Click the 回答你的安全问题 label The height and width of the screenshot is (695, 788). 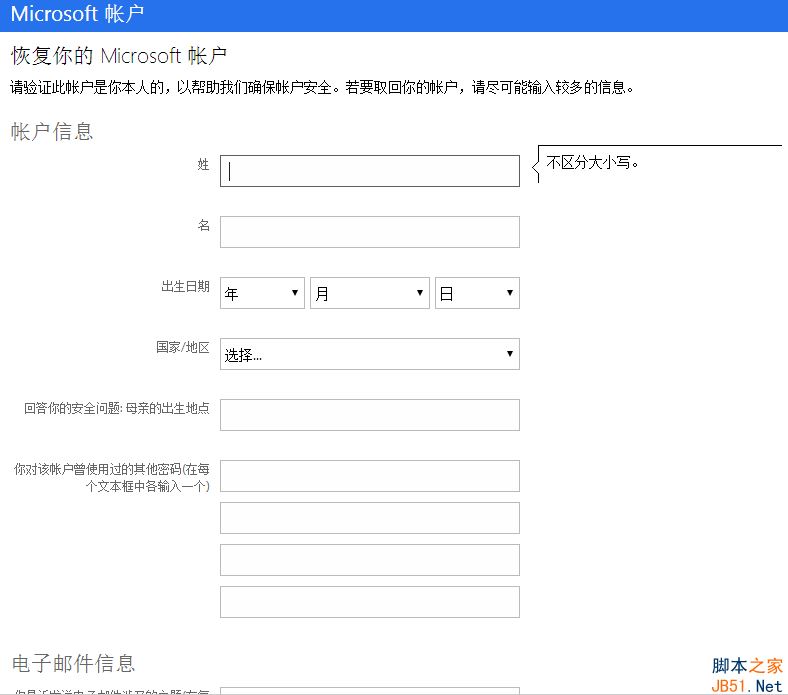[117, 408]
